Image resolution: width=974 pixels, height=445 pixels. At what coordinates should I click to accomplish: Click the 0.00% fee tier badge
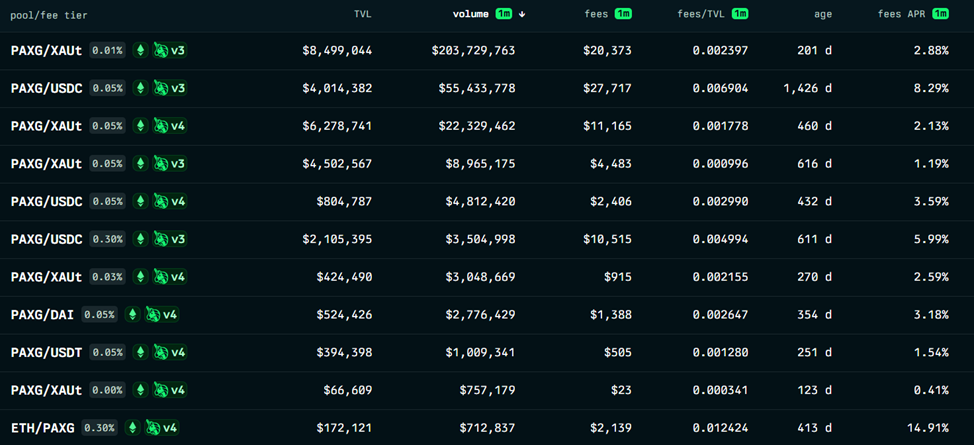click(x=107, y=390)
